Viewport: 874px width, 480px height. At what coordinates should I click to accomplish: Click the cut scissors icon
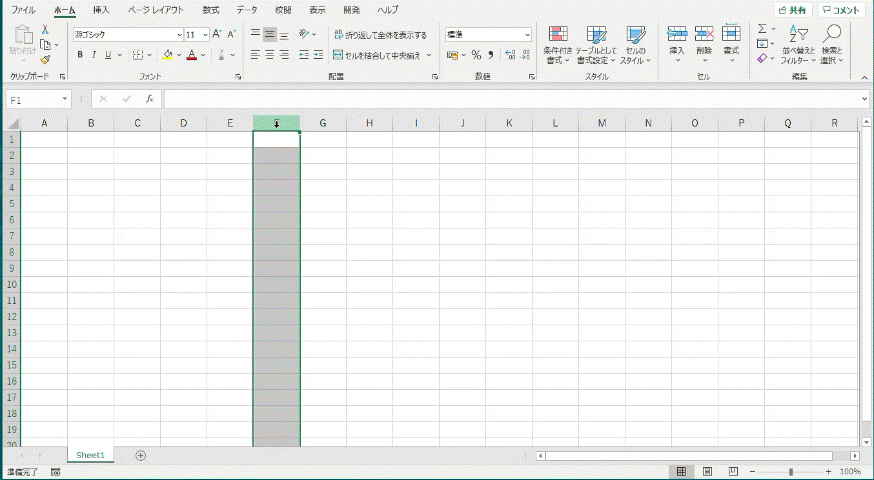coord(45,31)
